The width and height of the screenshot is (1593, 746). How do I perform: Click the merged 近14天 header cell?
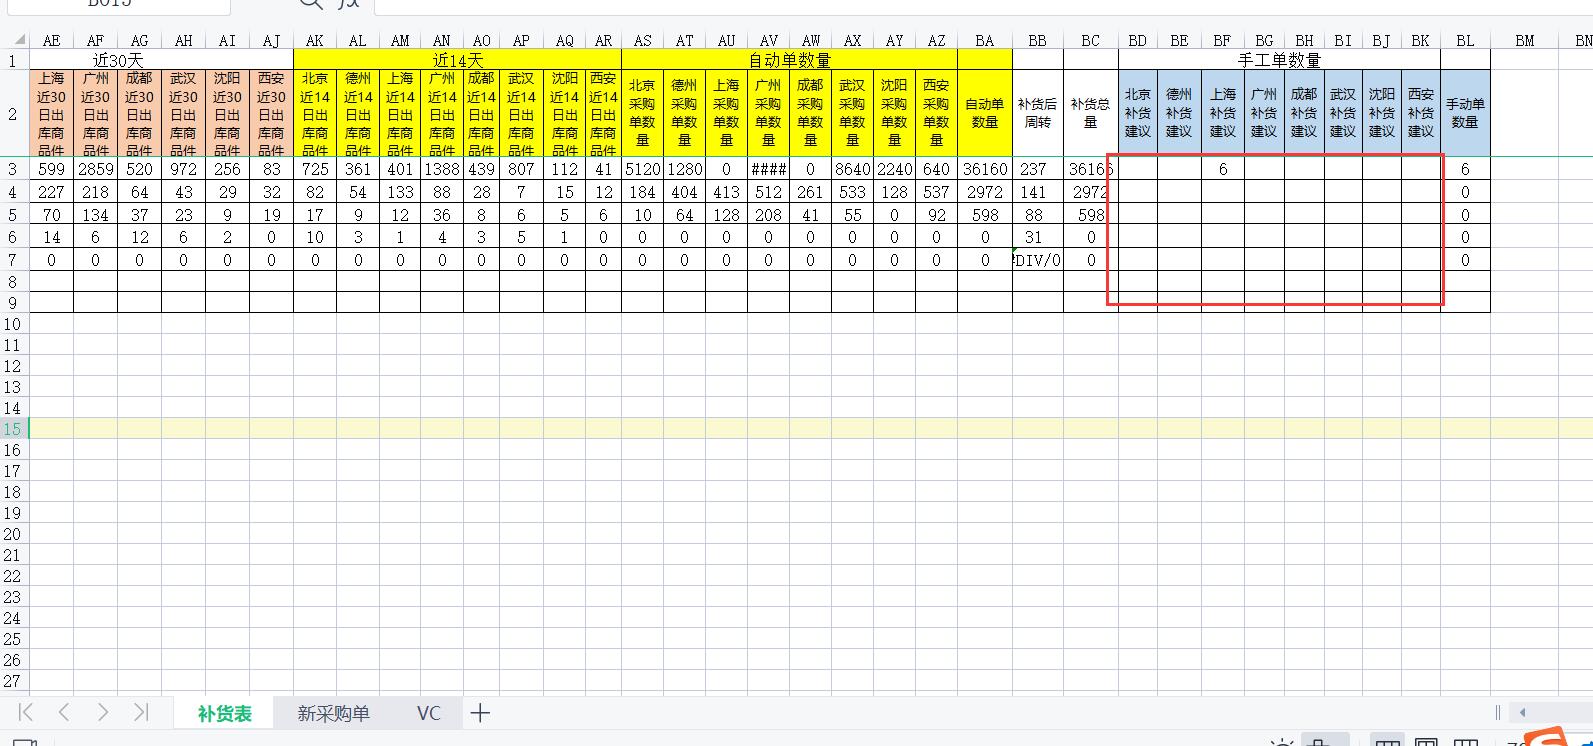457,60
